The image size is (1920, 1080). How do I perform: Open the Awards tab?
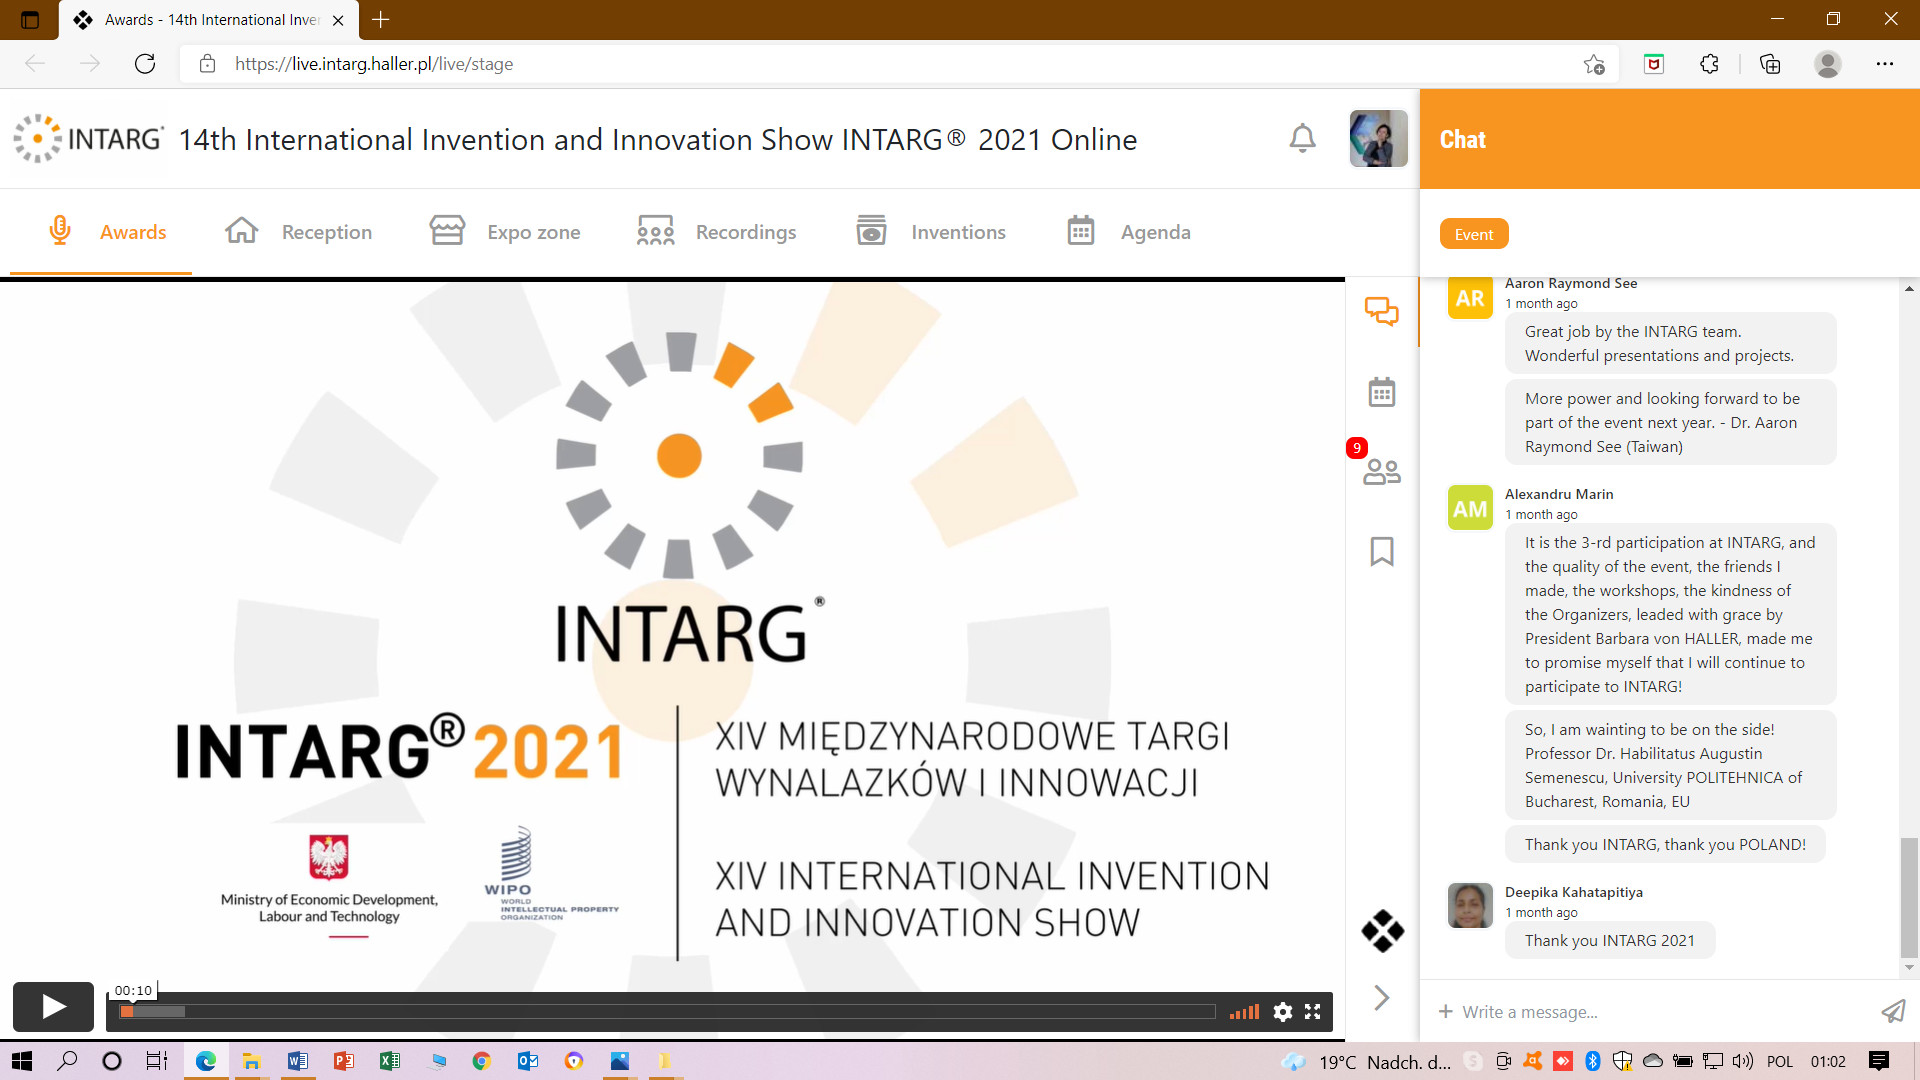pyautogui.click(x=107, y=232)
